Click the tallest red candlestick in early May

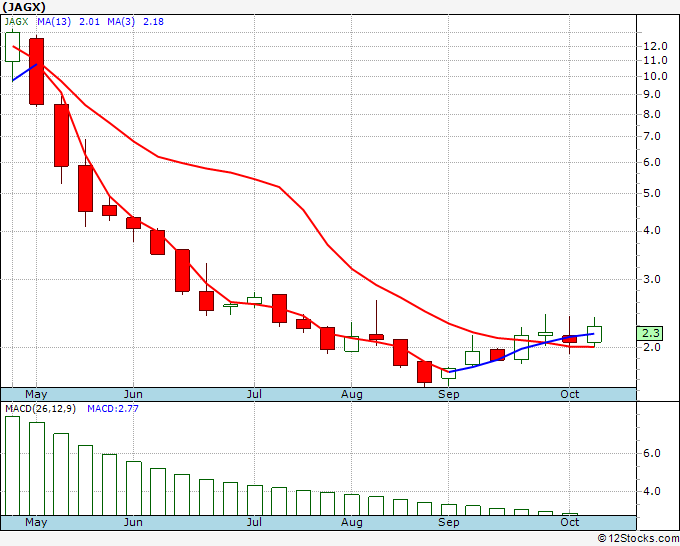point(37,70)
